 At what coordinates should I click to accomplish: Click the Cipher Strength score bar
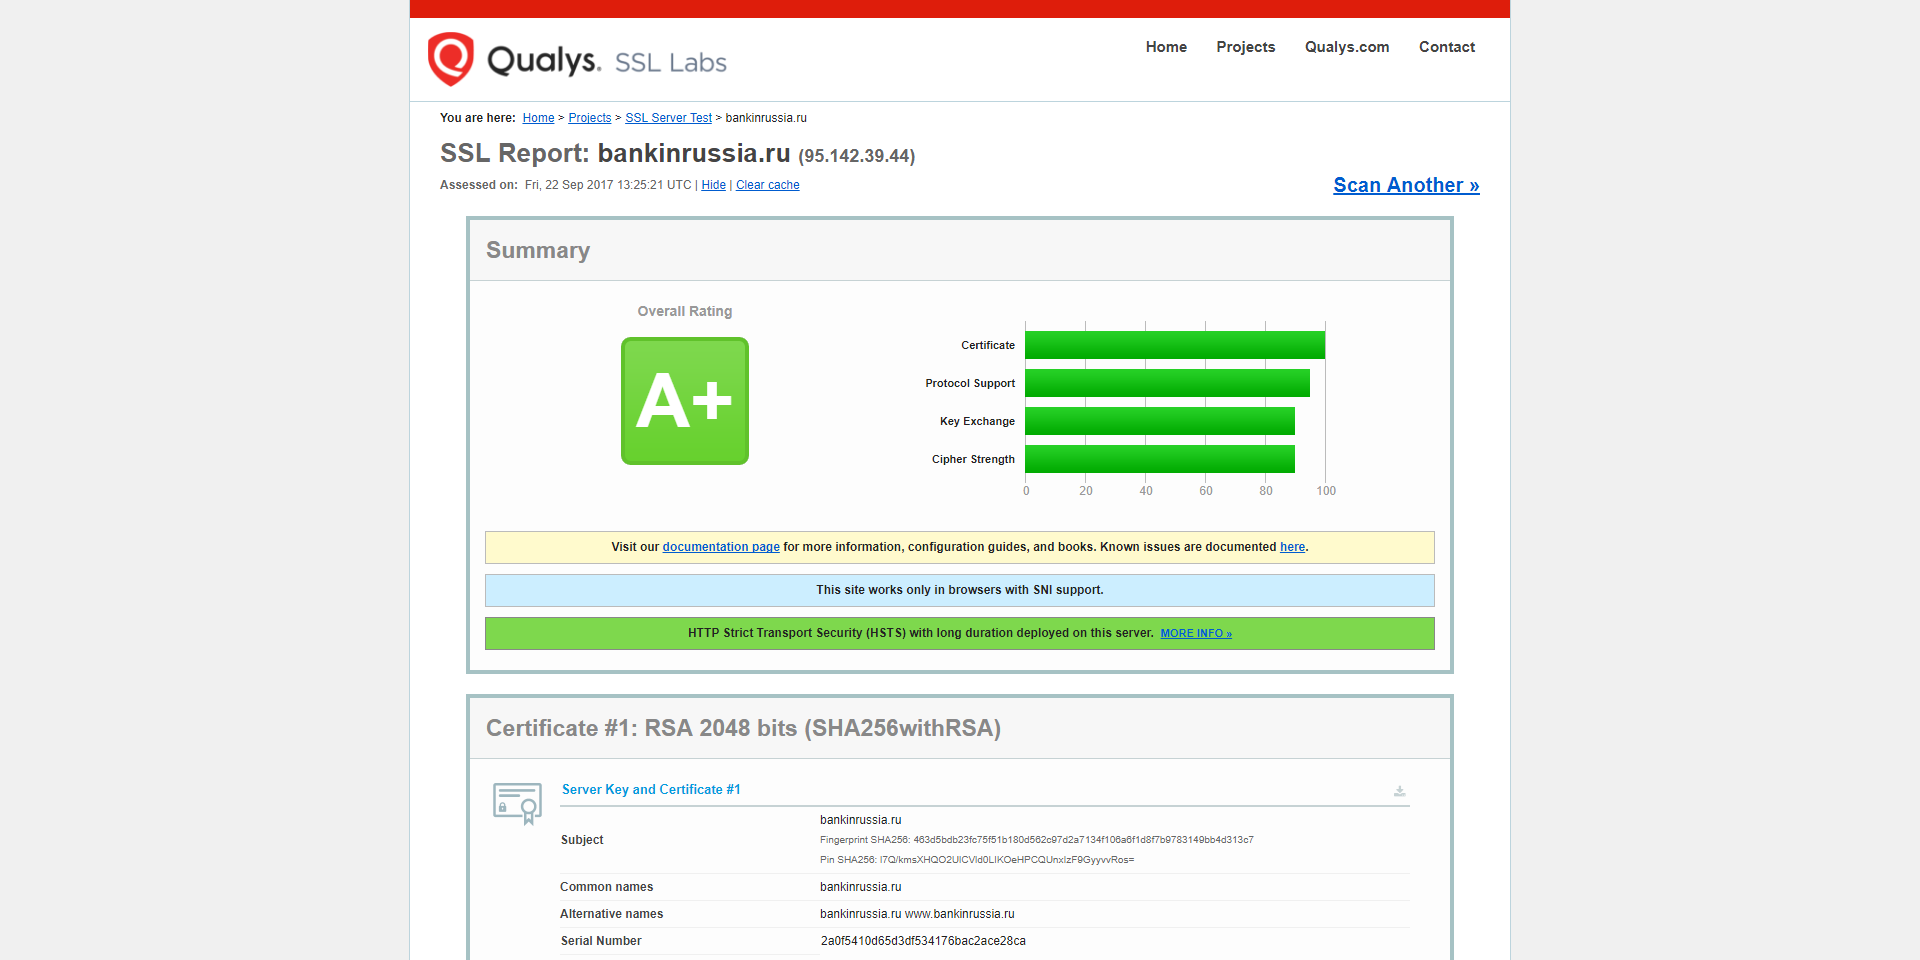pyautogui.click(x=1159, y=459)
